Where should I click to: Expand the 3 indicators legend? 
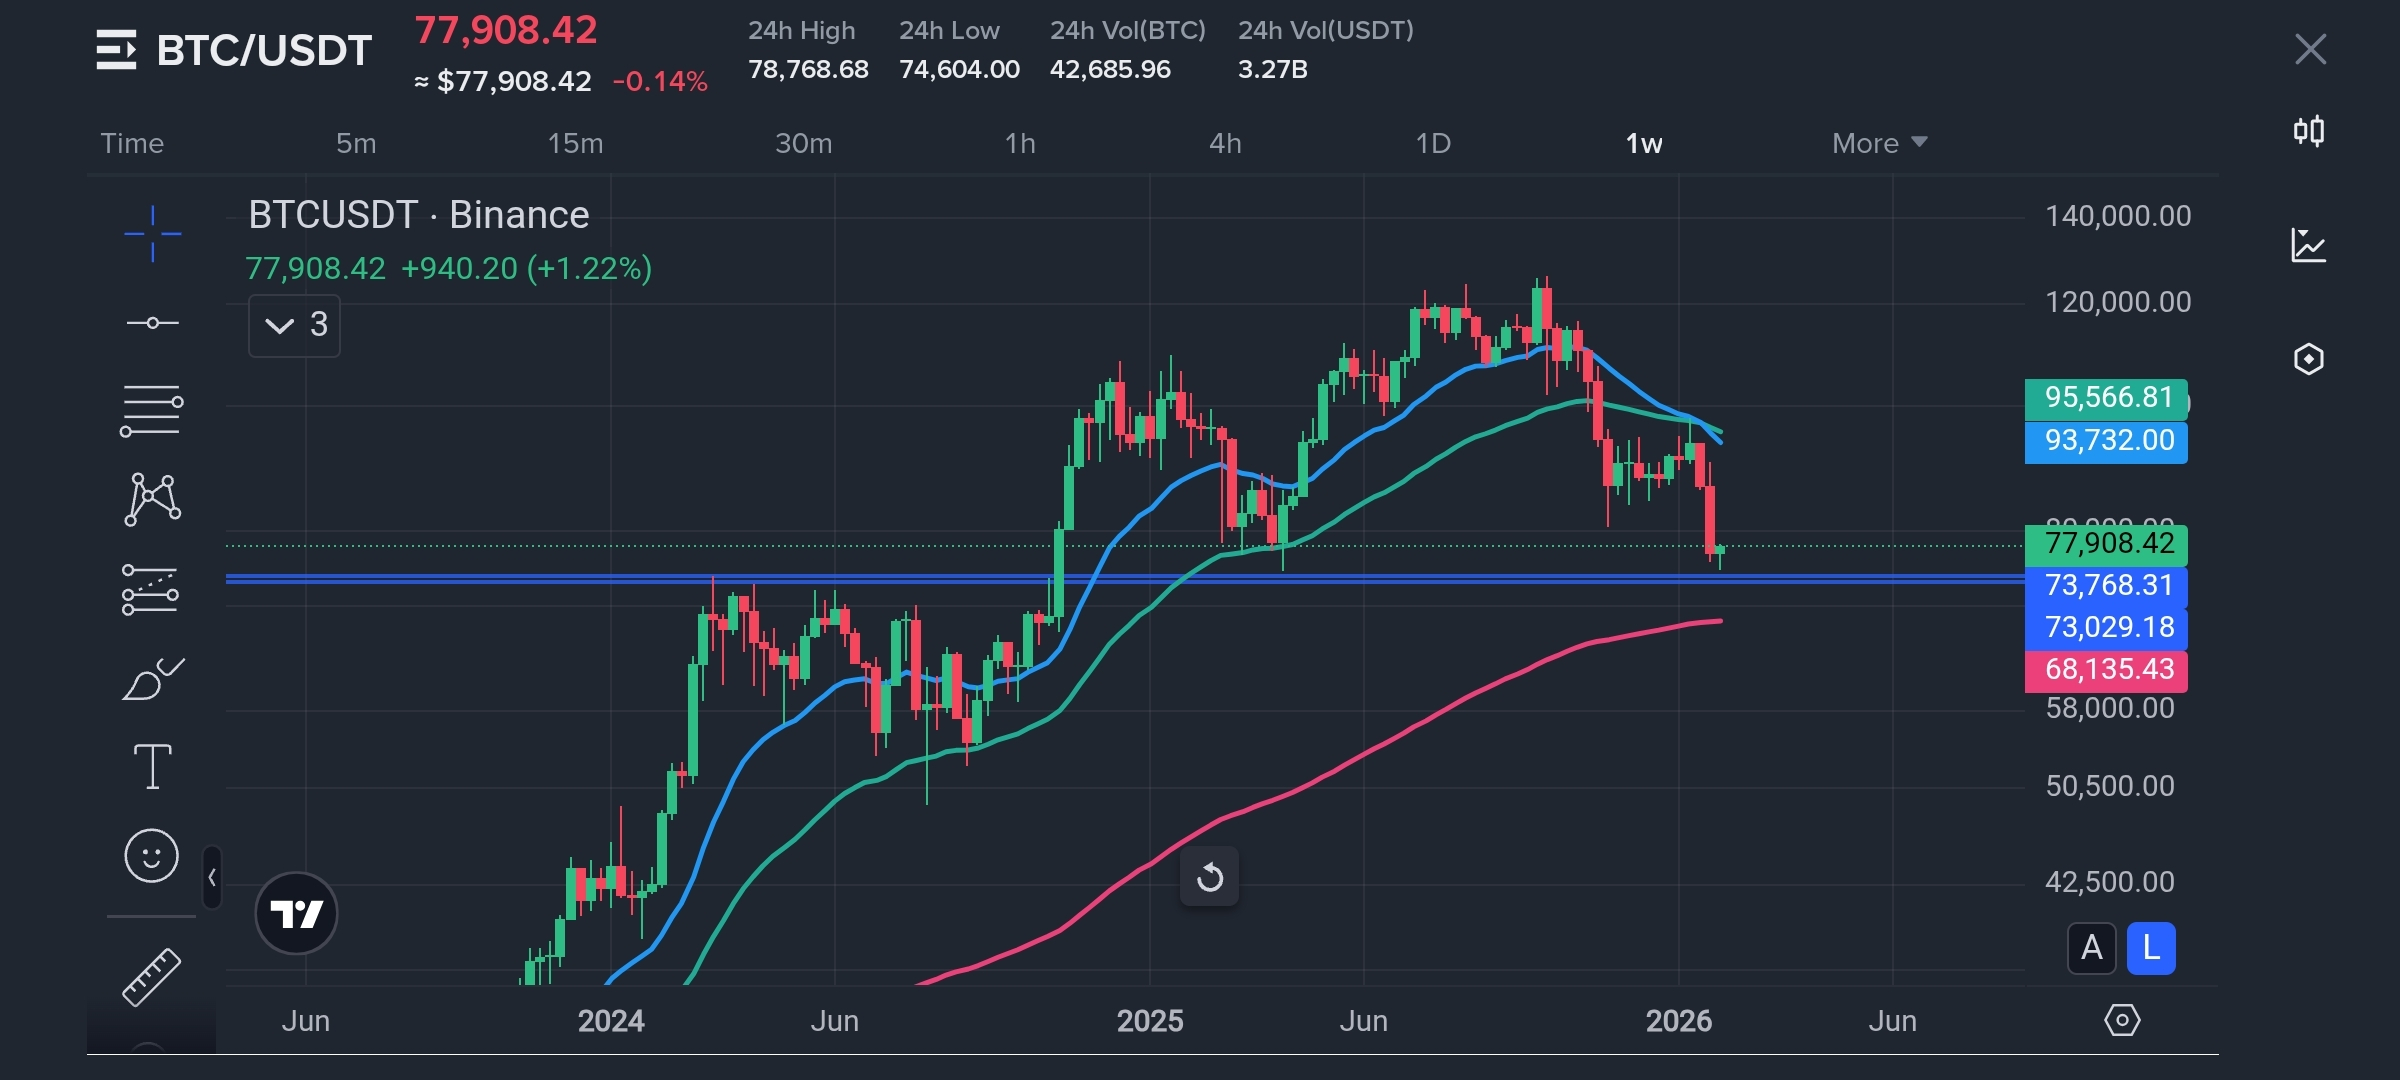[294, 325]
